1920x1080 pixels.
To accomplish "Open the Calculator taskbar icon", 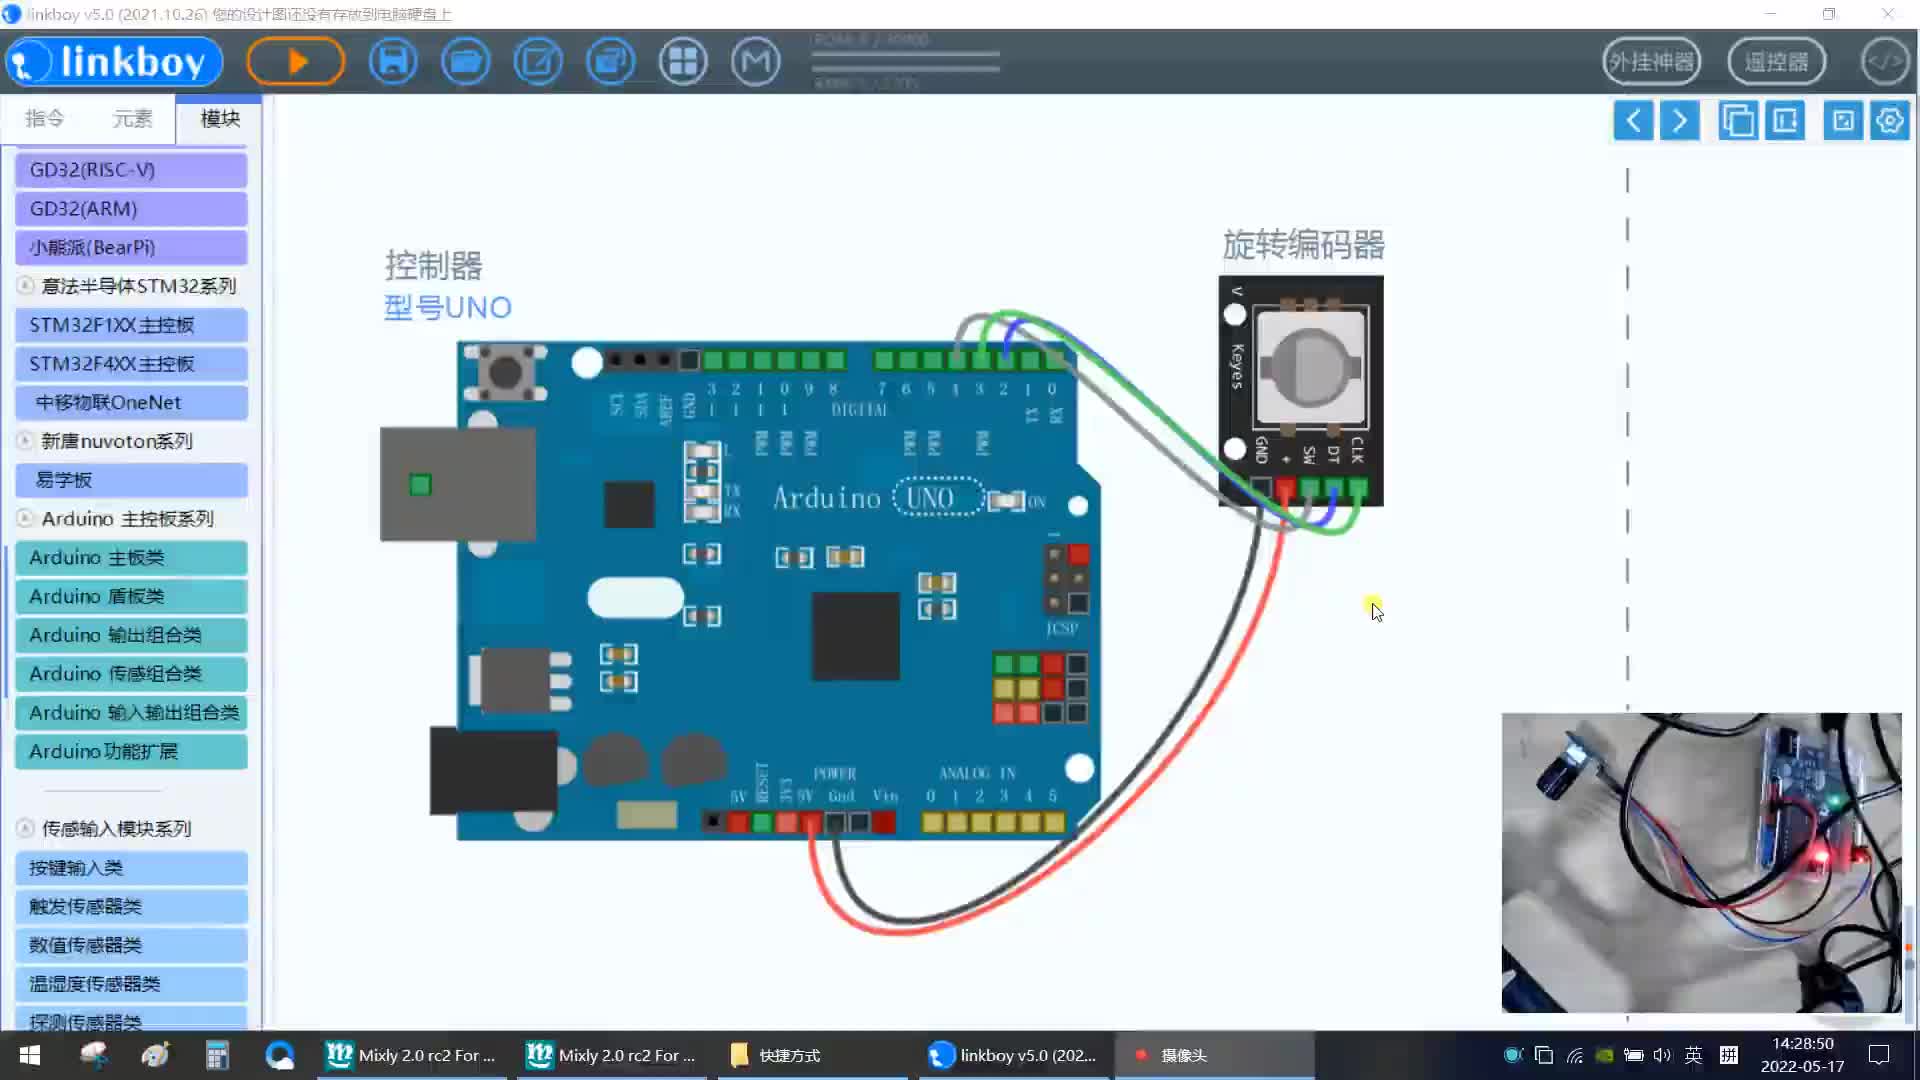I will [x=217, y=1055].
